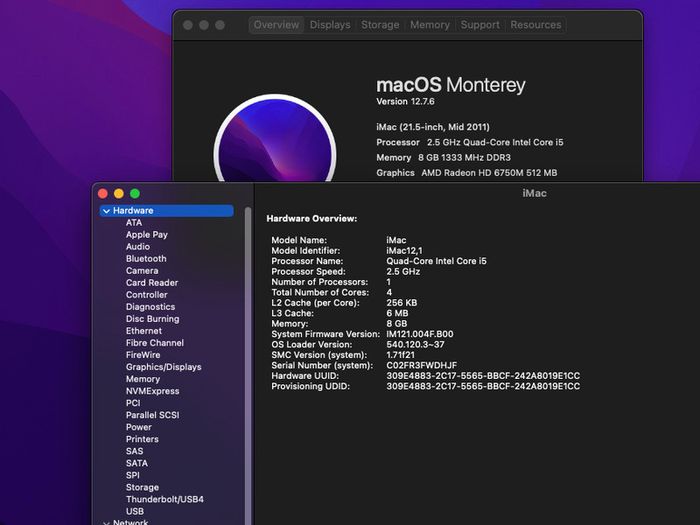Viewport: 700px width, 525px height.
Task: Select Disc Burning in the sidebar
Action: tap(153, 319)
